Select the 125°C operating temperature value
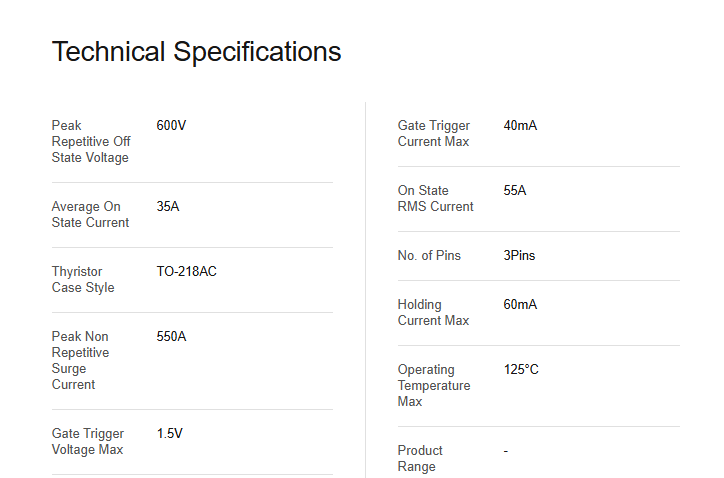Screen dimensions: 724x478 [521, 370]
